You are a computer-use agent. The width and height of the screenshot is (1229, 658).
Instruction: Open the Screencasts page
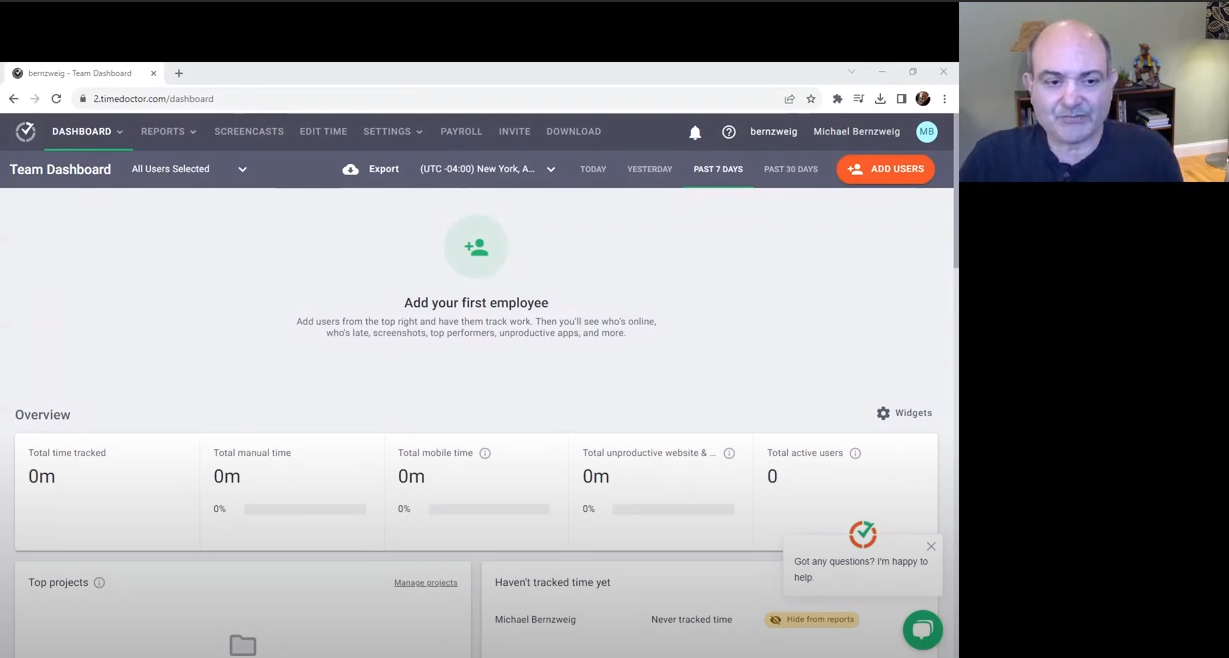[249, 132]
